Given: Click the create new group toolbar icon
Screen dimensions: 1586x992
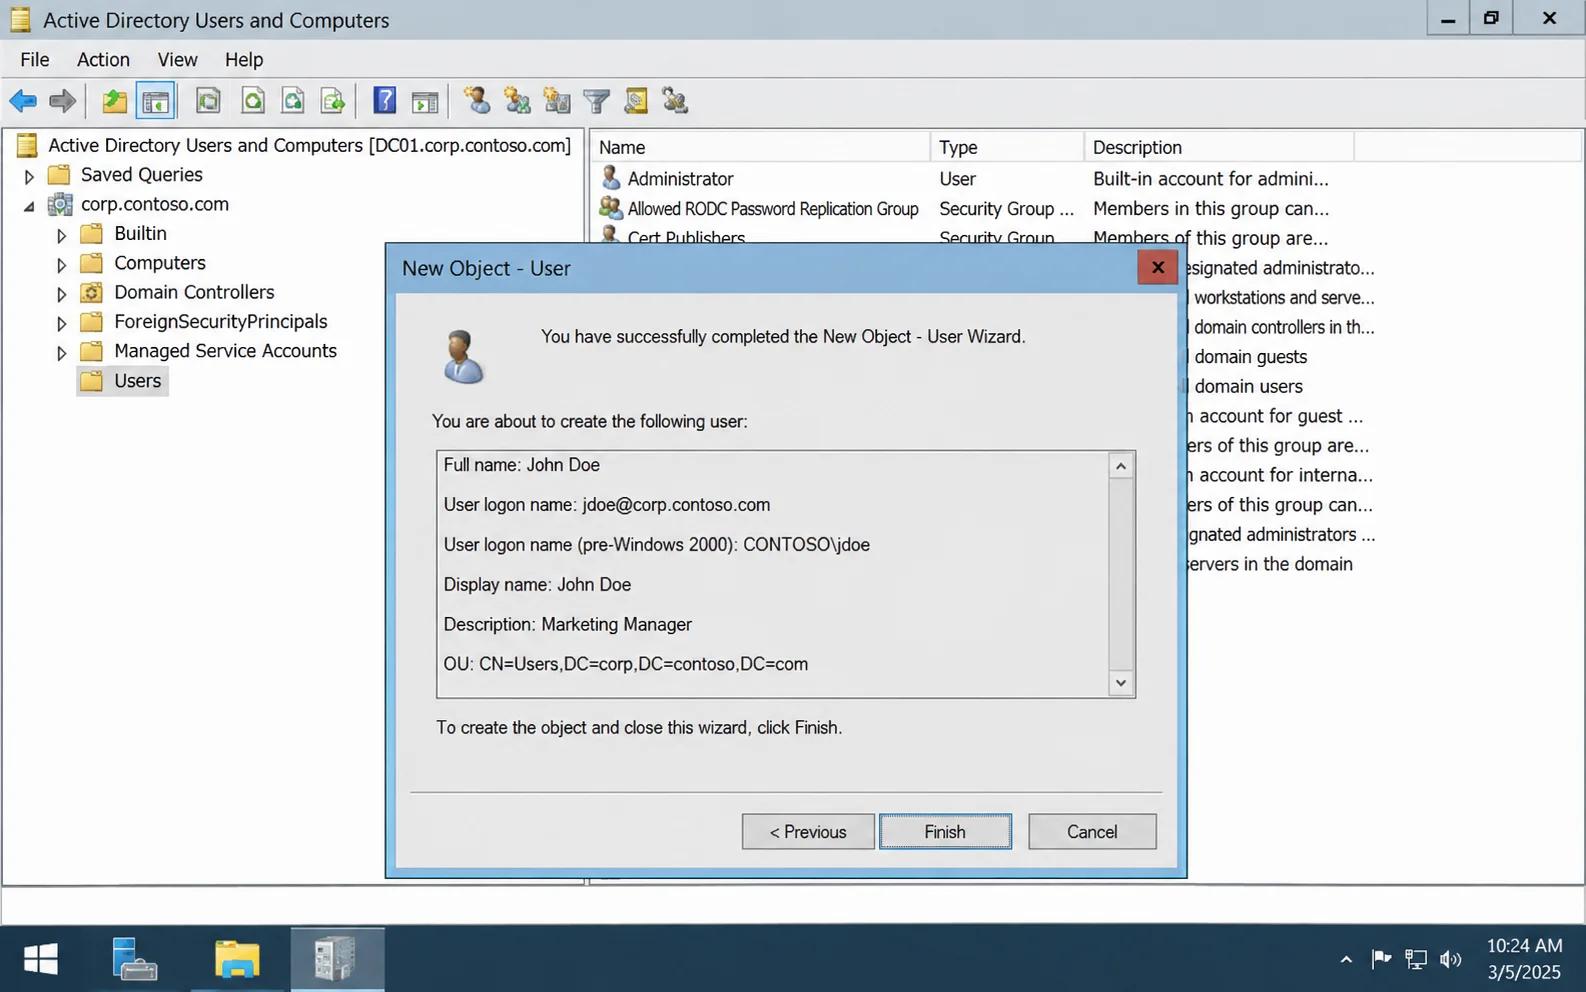Looking at the screenshot, I should [517, 101].
